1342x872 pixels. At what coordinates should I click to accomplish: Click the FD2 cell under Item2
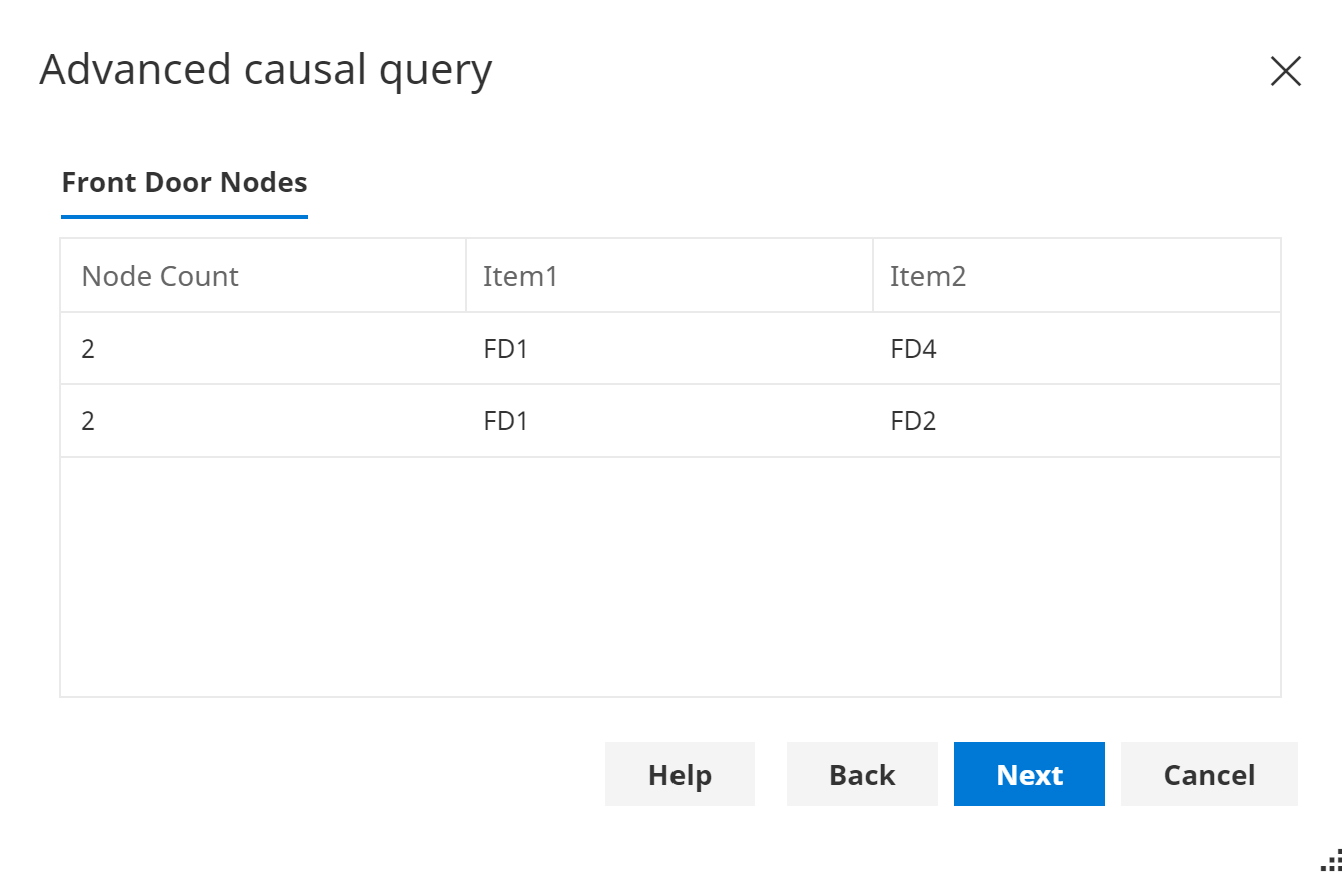pos(913,421)
